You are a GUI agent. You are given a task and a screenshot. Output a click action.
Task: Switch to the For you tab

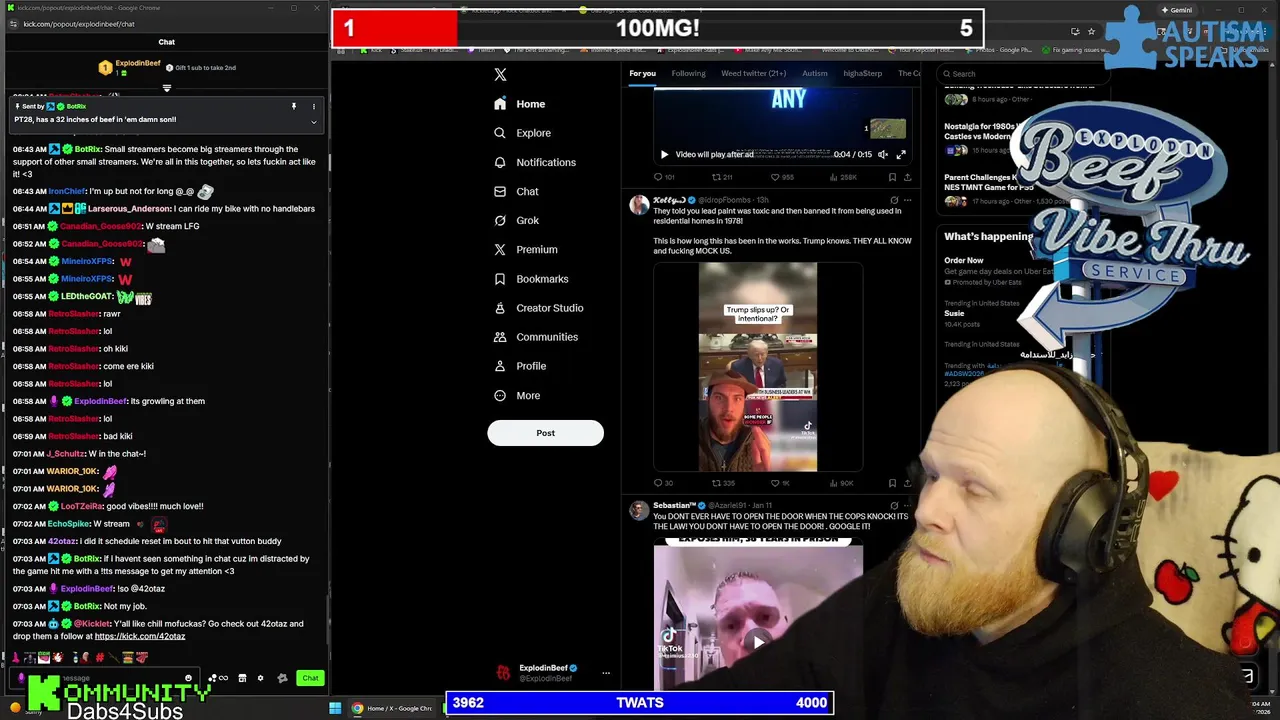pos(642,73)
